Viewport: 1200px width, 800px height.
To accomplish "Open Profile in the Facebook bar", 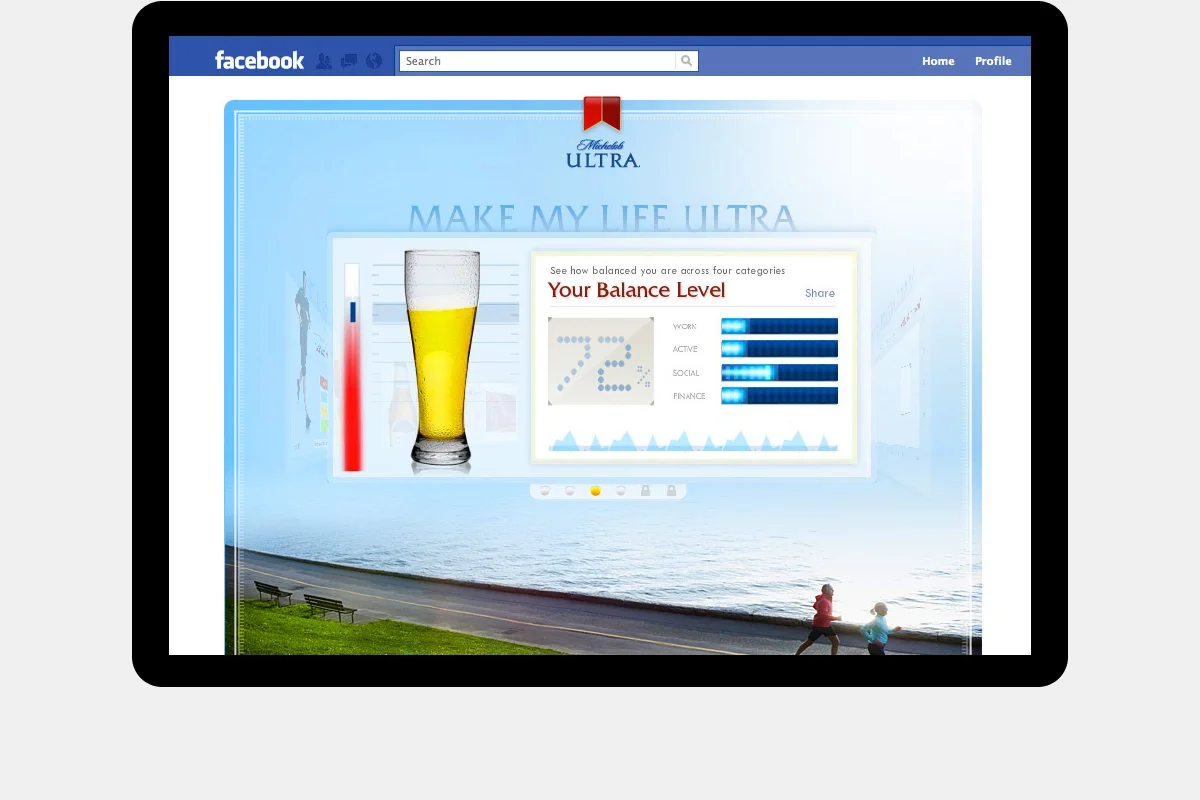I will (993, 61).
